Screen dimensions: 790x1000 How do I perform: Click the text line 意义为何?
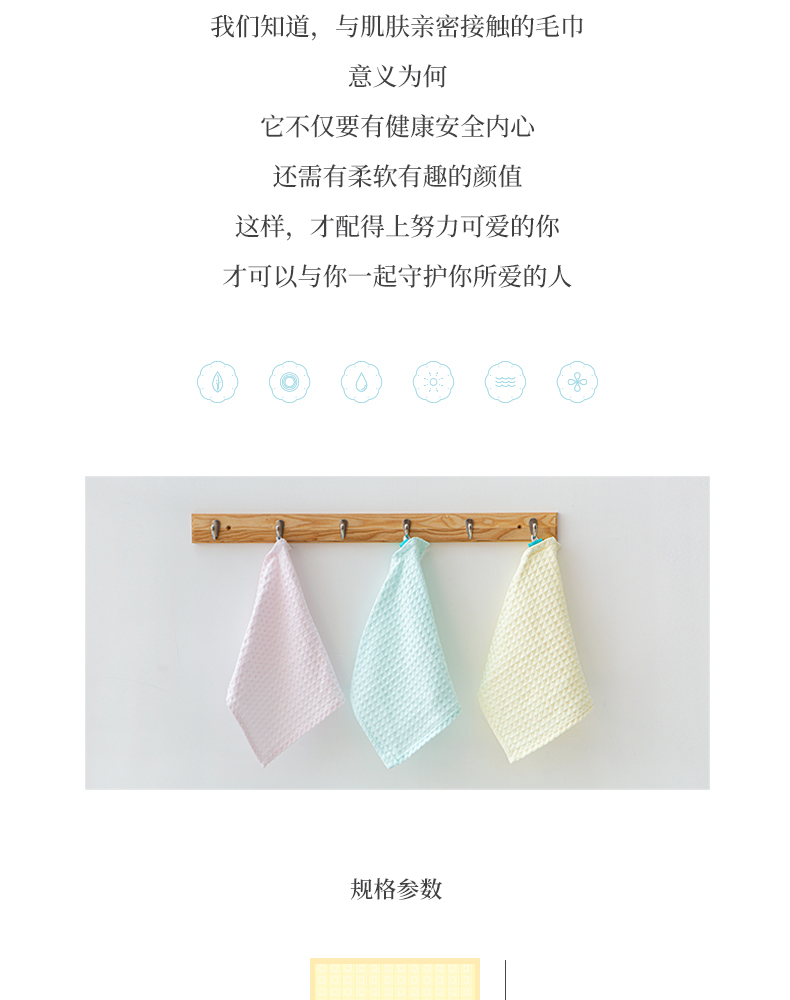(x=397, y=77)
